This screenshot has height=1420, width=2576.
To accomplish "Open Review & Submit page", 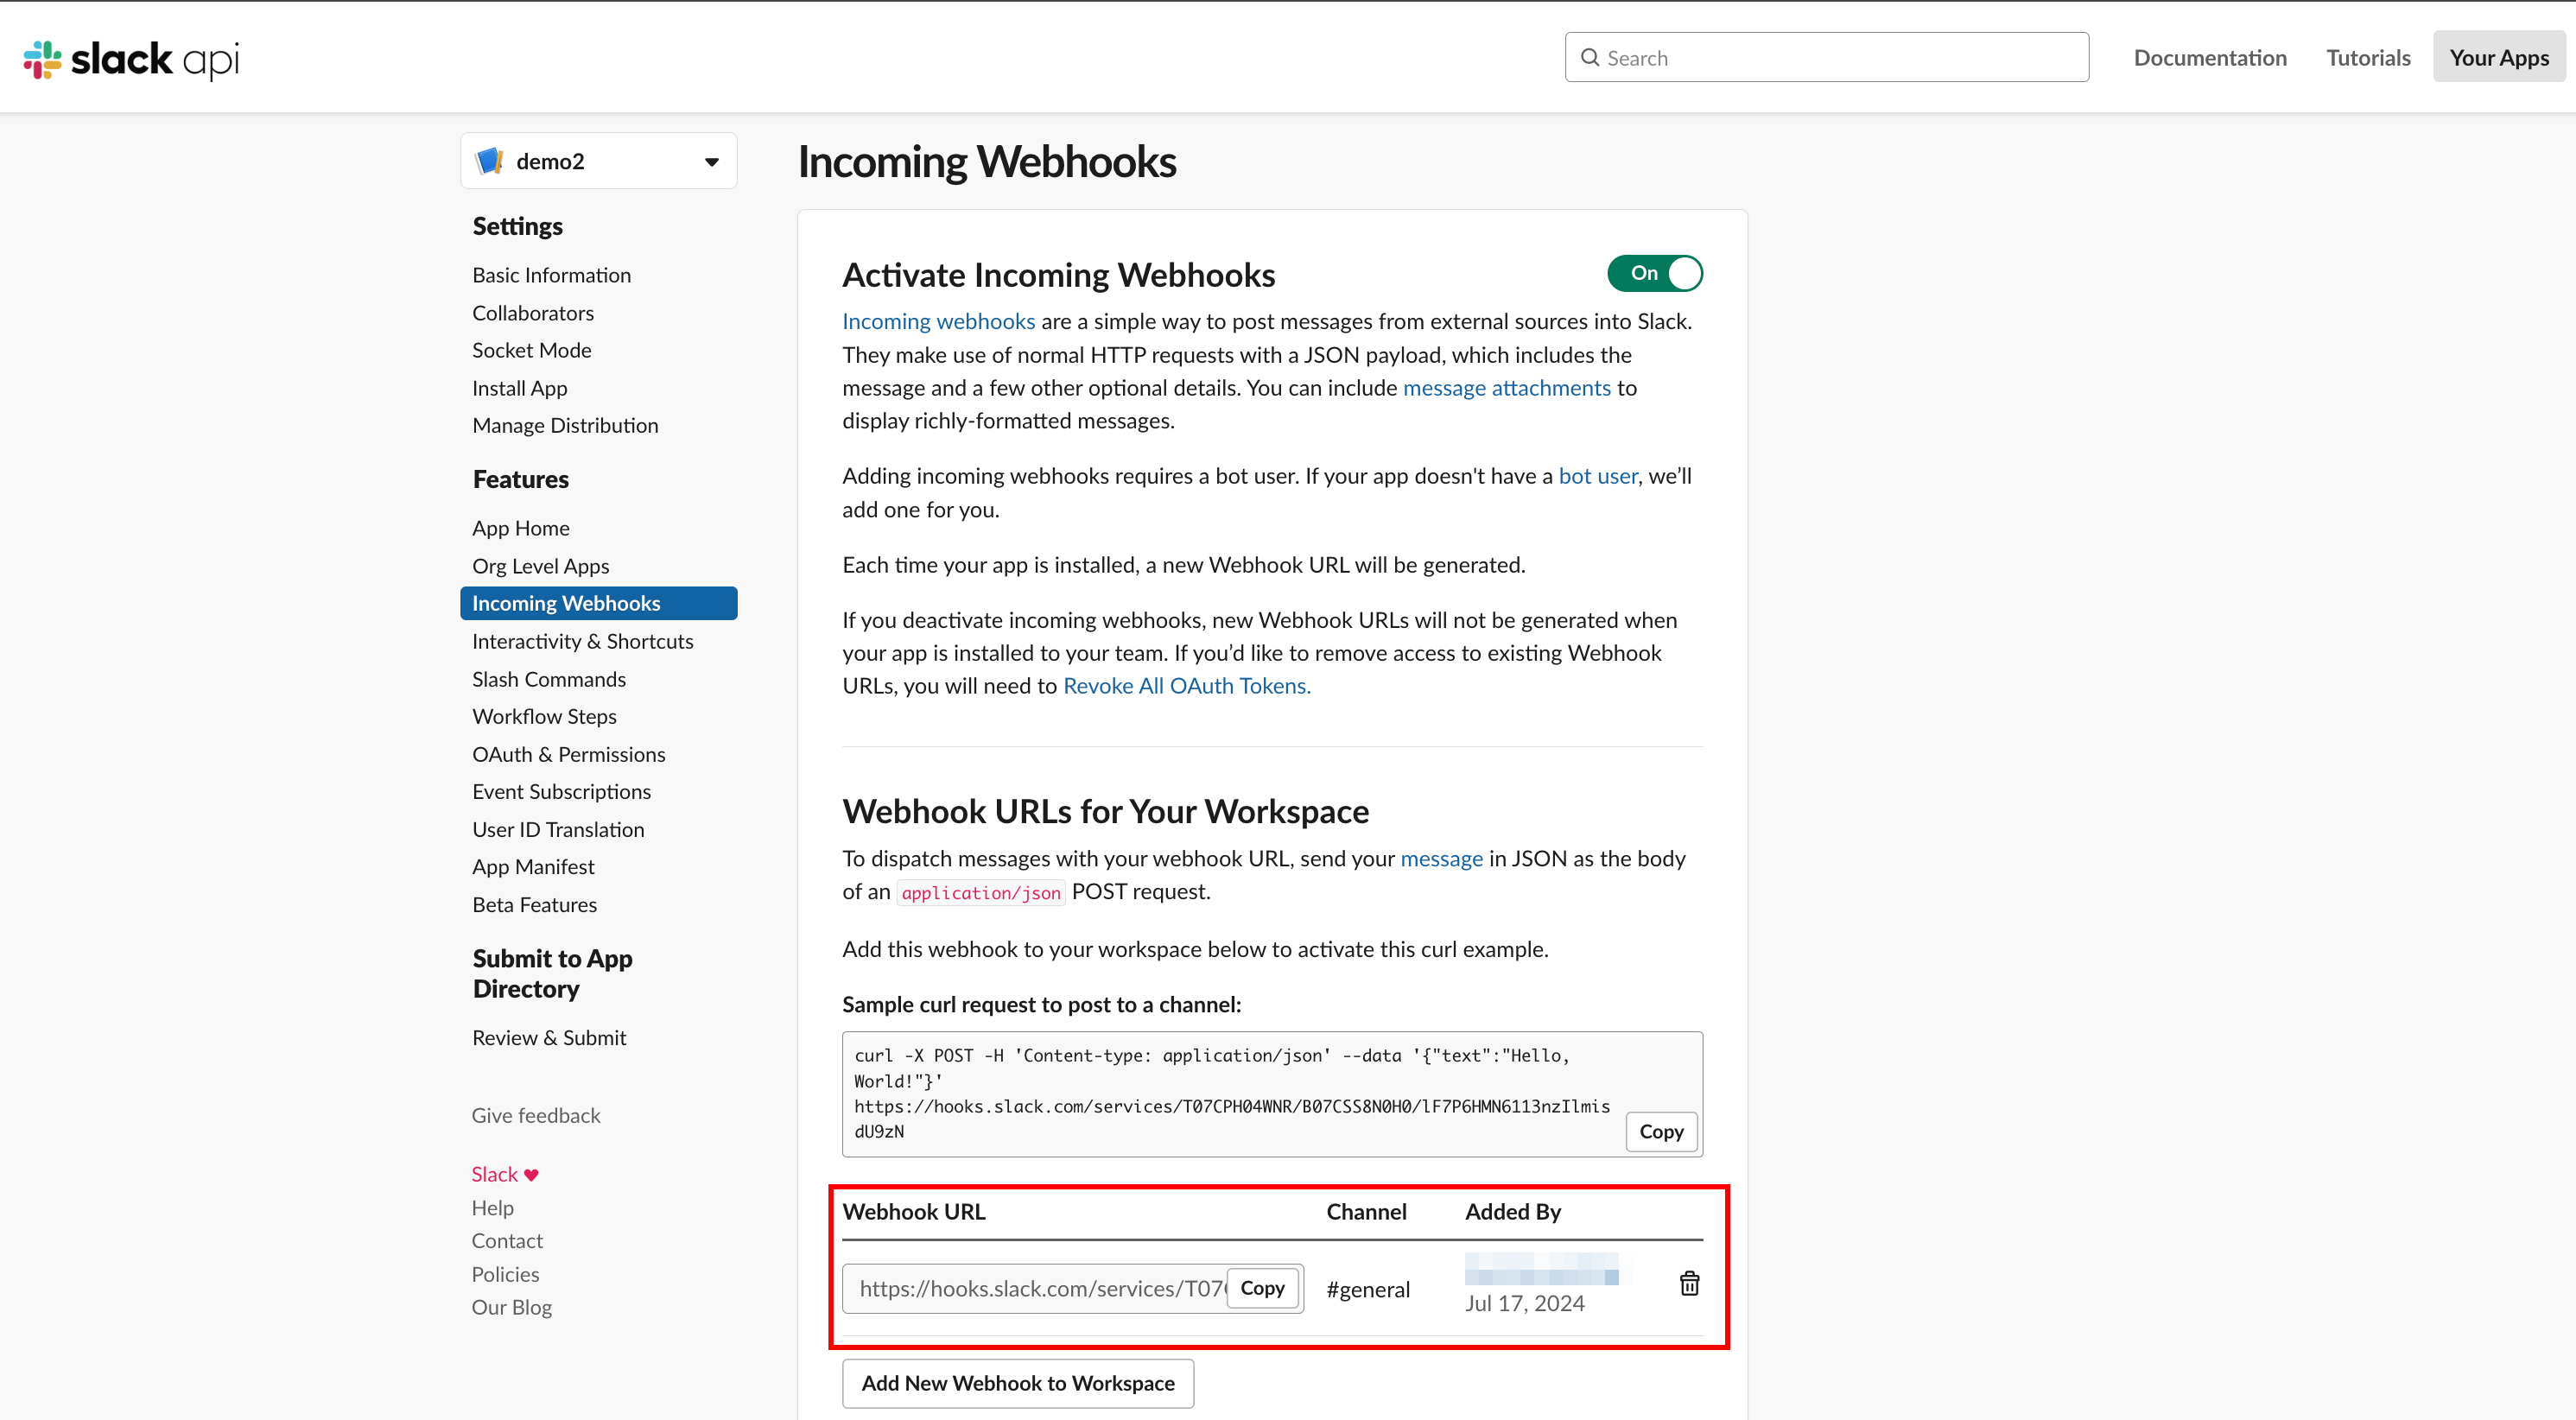I will pos(549,1037).
